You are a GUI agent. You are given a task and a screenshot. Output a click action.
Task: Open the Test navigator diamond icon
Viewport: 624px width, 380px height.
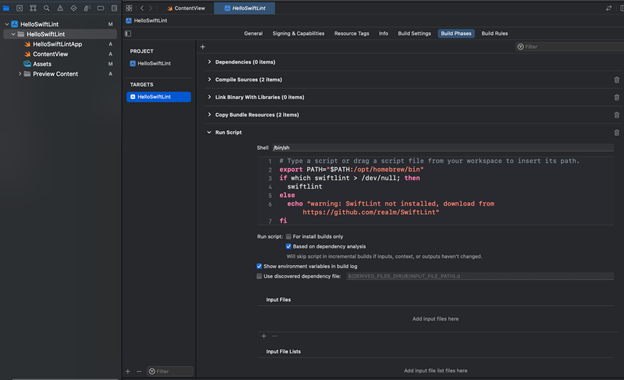pos(74,8)
